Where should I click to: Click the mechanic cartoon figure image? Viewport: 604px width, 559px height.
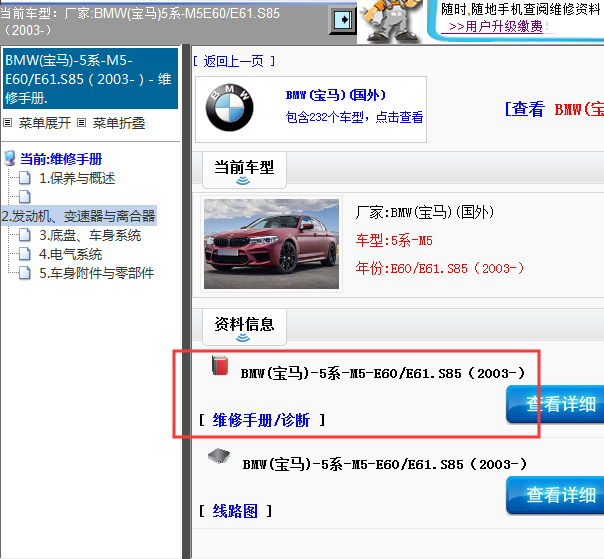[x=390, y=21]
